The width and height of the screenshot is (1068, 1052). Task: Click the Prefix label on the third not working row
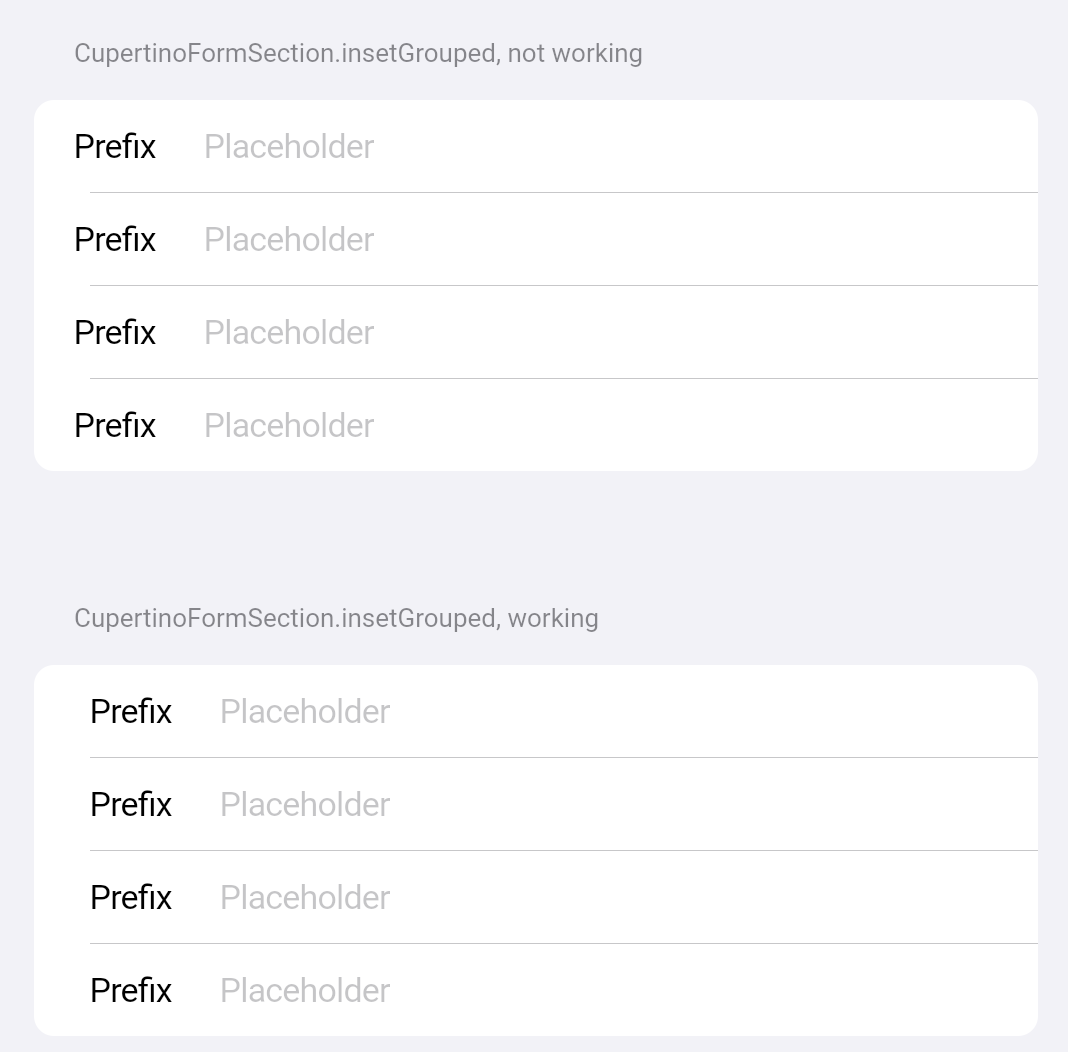point(114,332)
